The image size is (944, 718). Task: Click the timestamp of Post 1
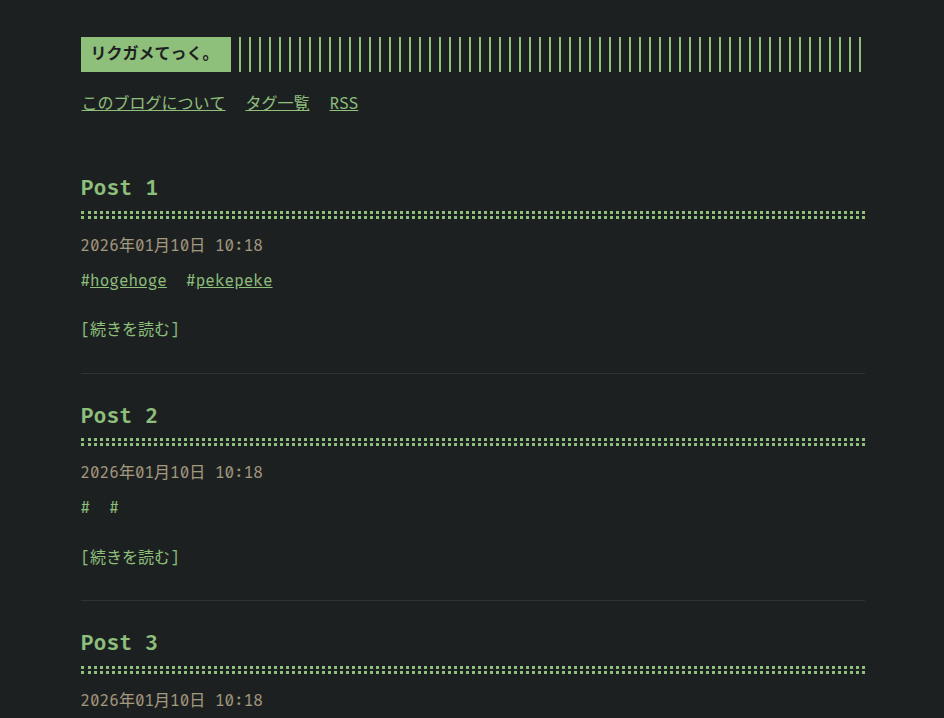tap(171, 245)
